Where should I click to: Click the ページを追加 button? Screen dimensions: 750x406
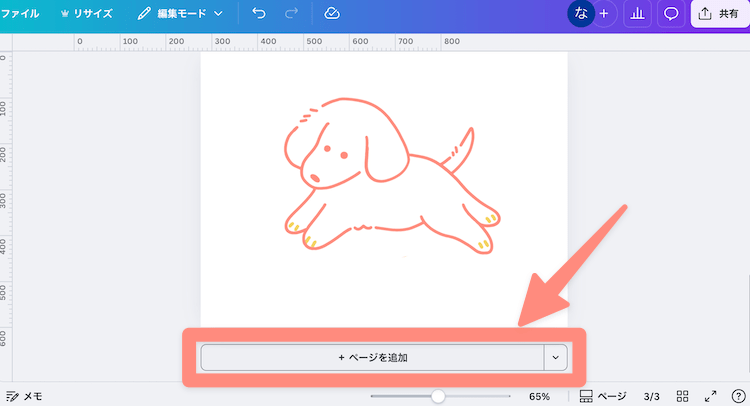tap(372, 357)
